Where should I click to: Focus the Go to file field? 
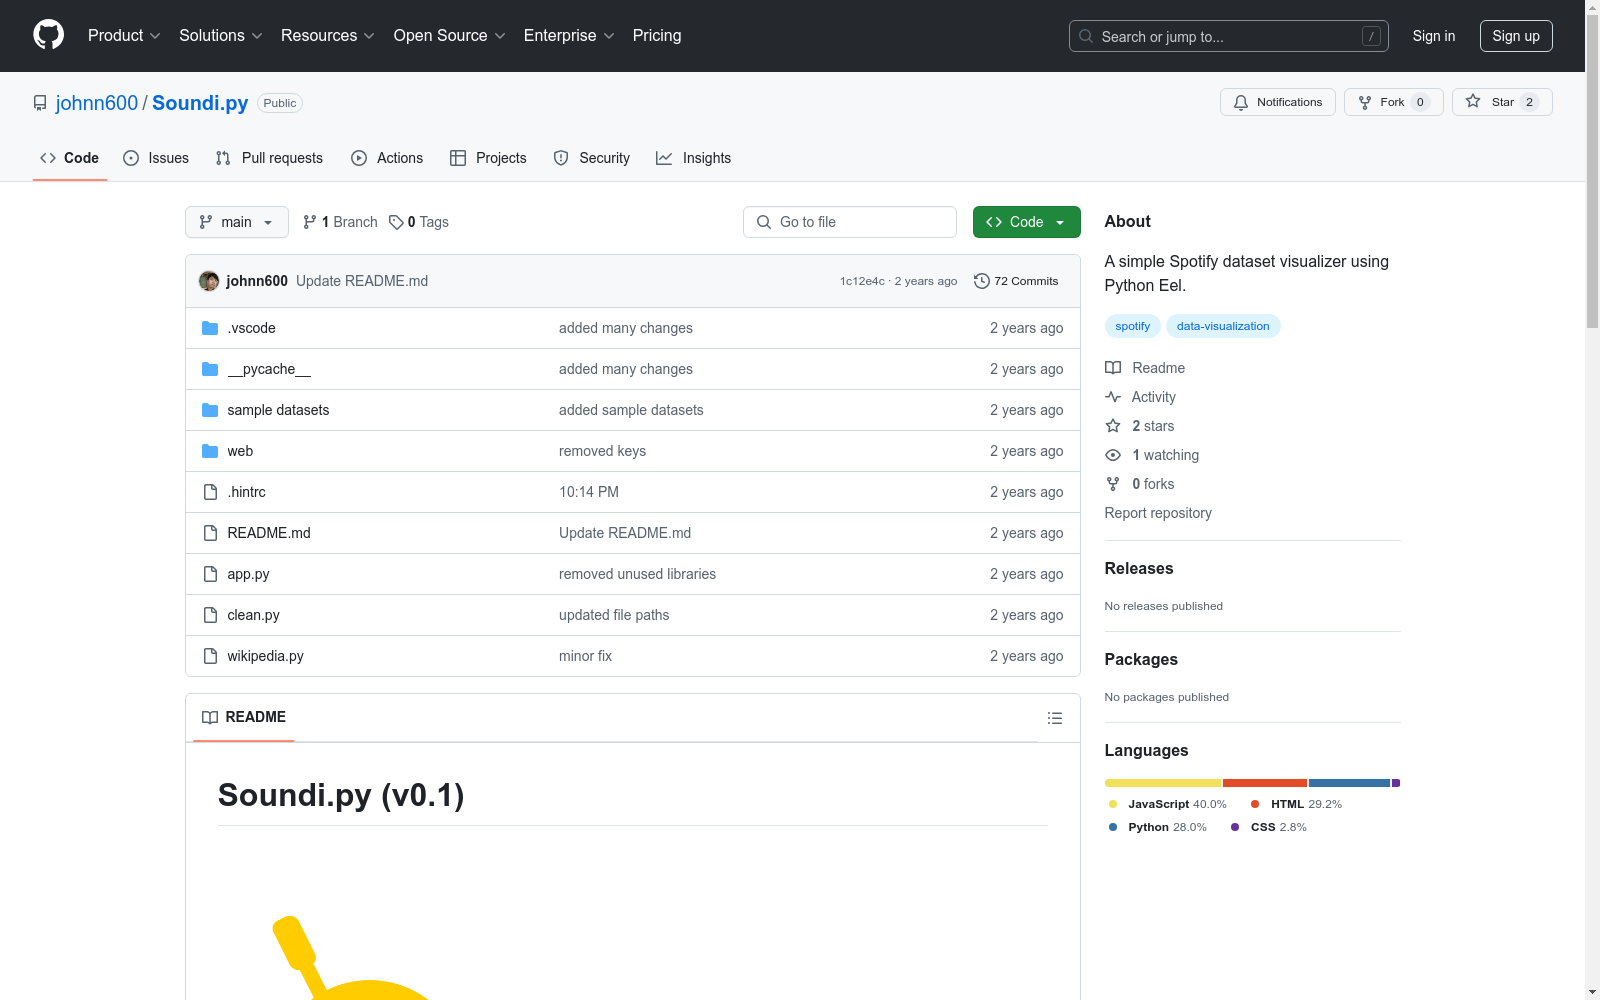850,222
